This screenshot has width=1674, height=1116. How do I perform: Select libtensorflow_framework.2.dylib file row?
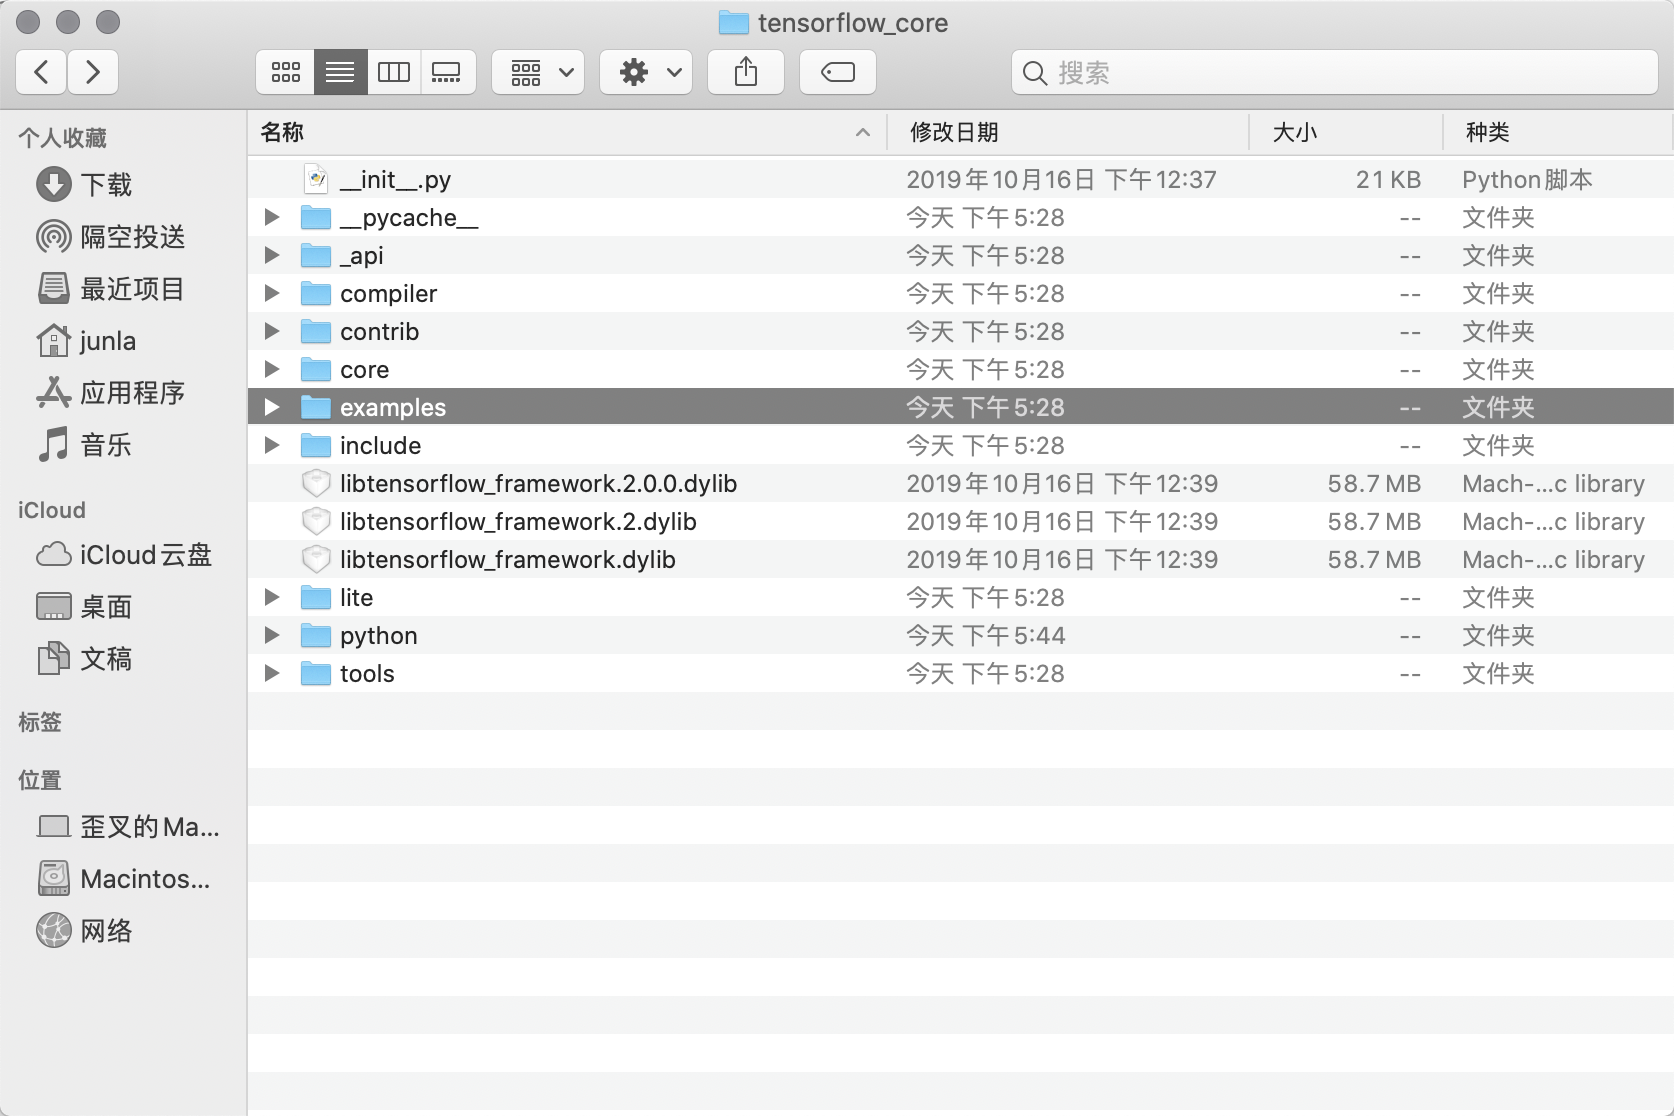[961, 521]
